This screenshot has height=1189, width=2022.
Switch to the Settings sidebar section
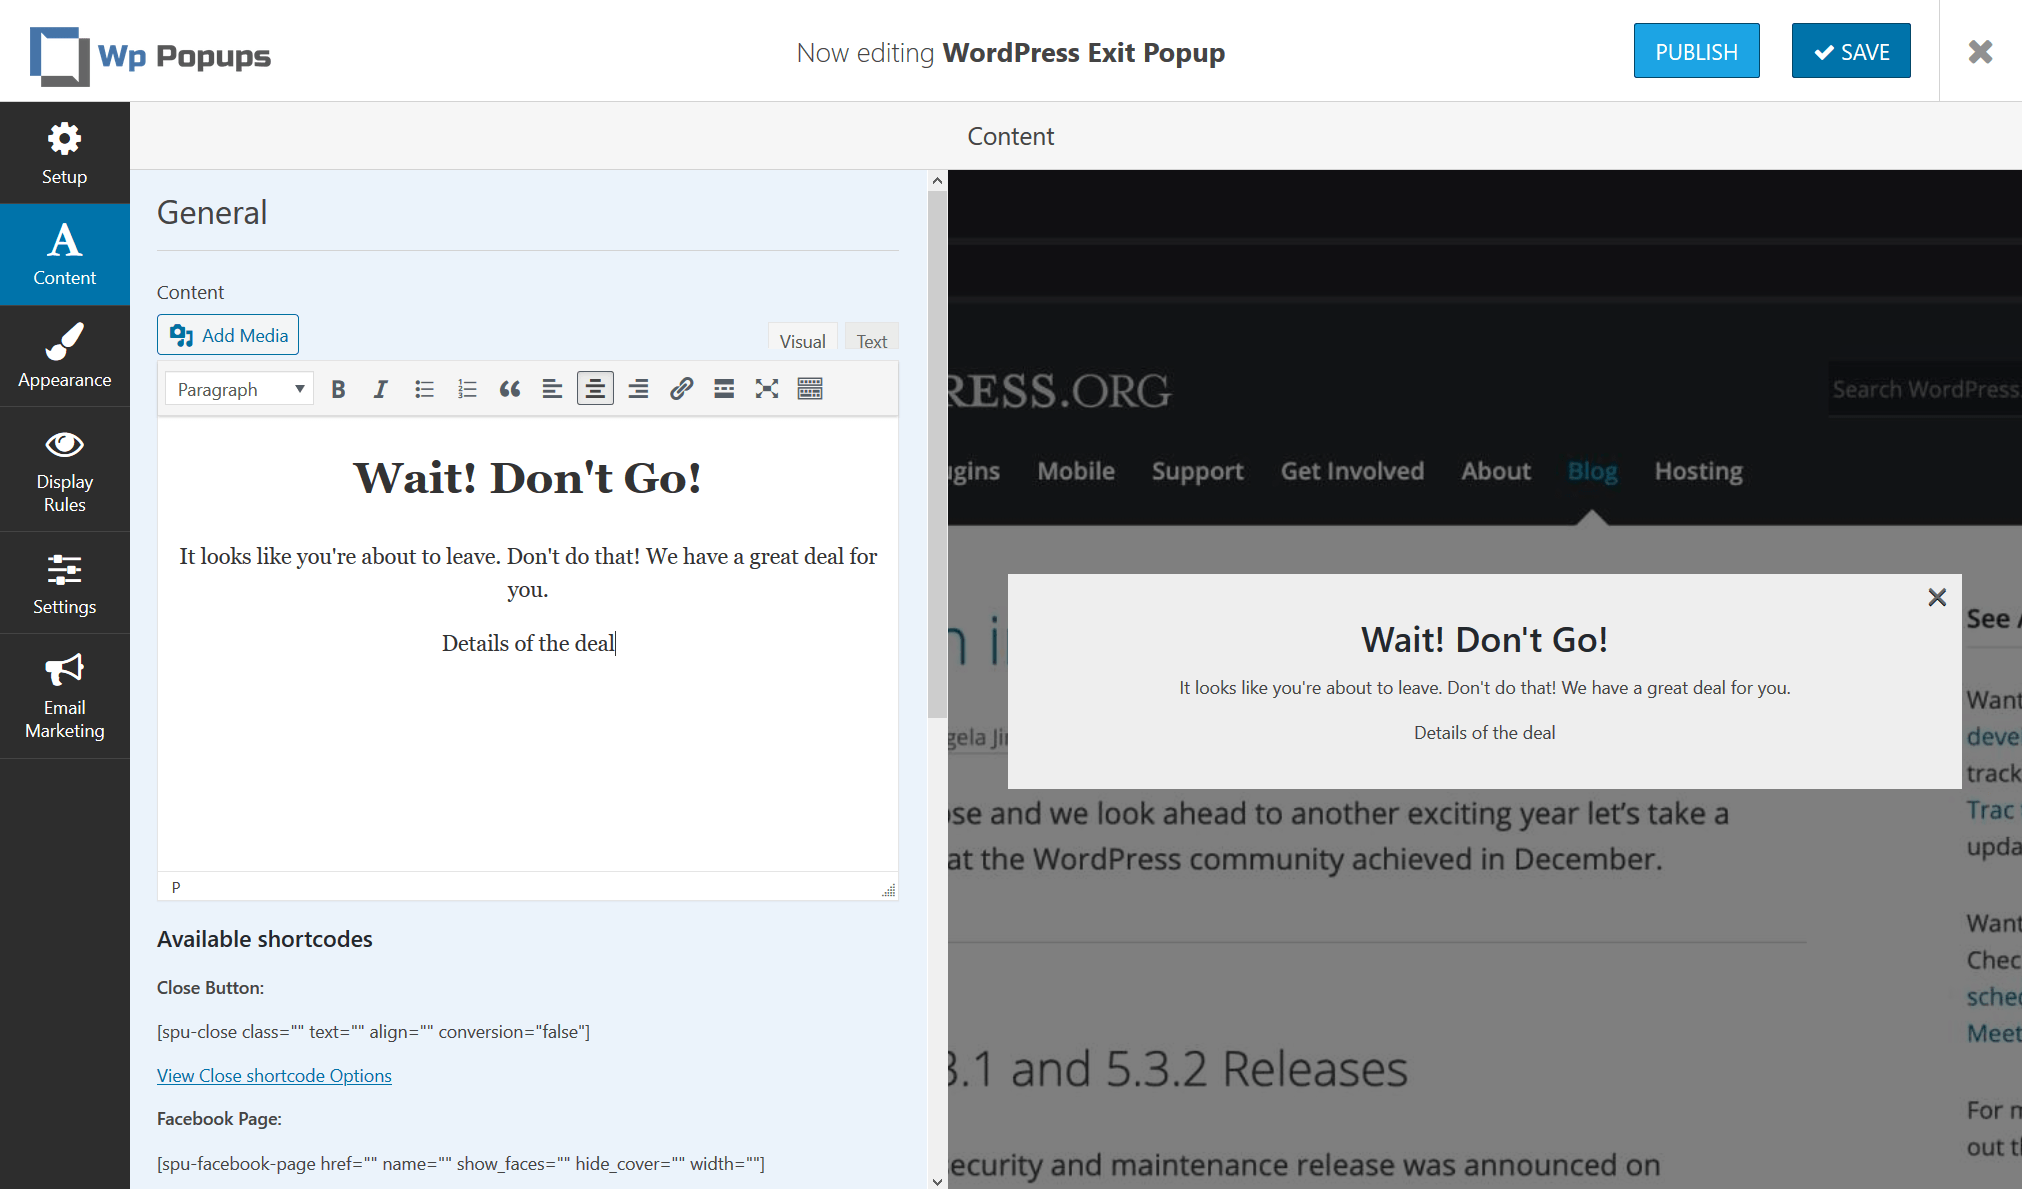point(64,584)
